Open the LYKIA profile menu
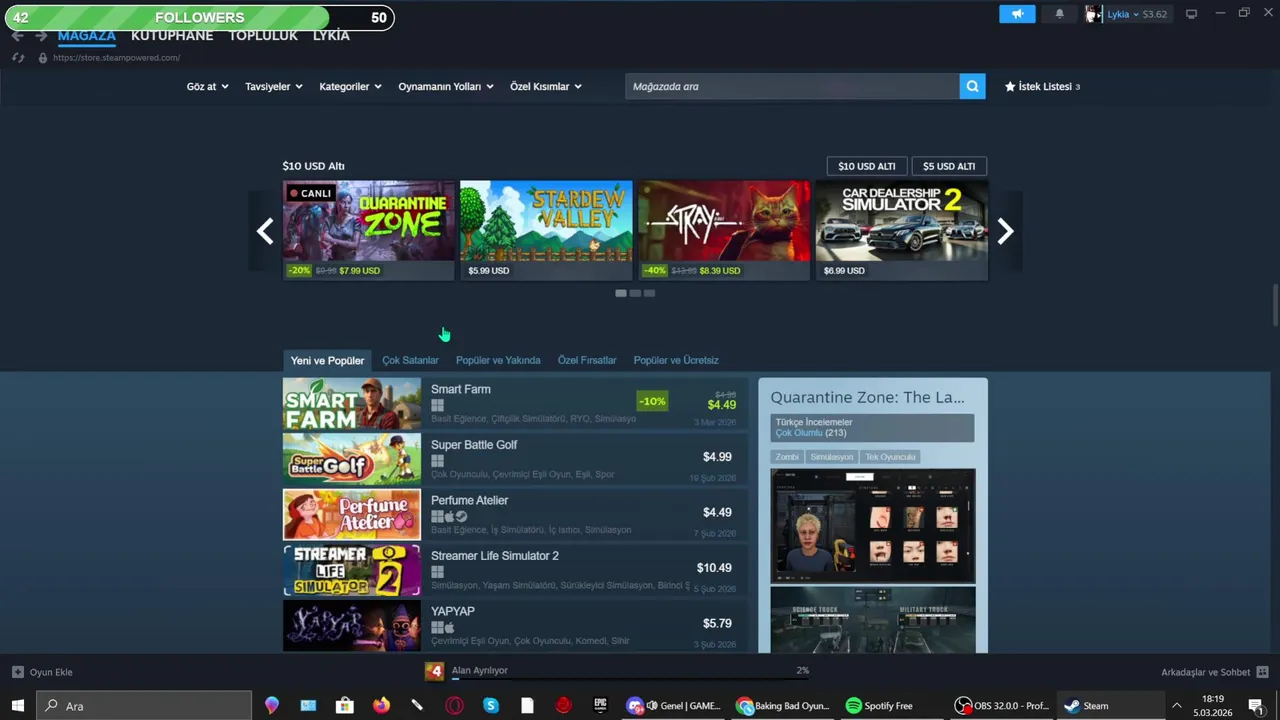 pyautogui.click(x=331, y=35)
